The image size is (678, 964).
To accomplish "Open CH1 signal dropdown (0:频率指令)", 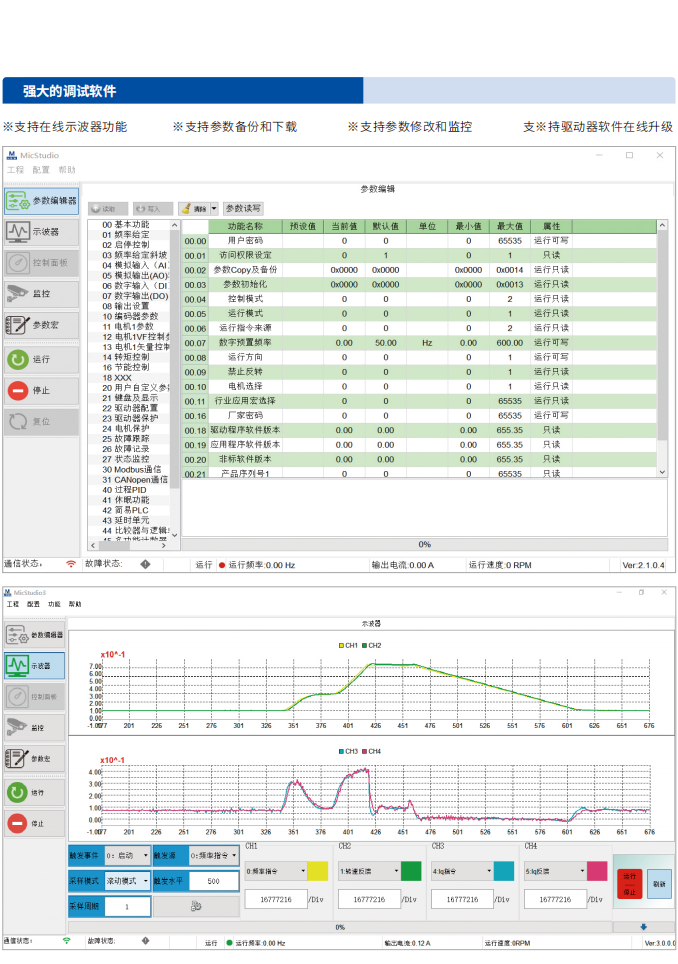I will click(275, 871).
